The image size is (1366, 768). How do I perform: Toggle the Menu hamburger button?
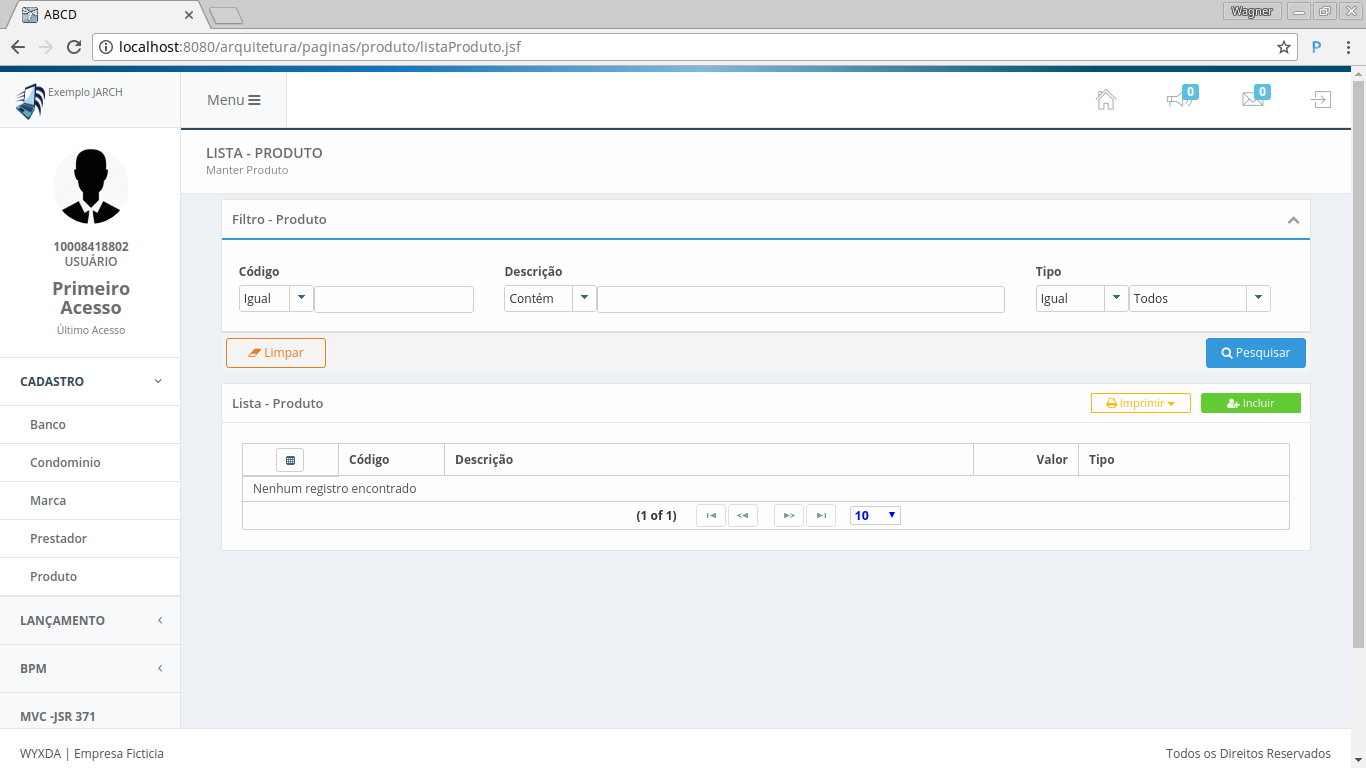pos(234,100)
